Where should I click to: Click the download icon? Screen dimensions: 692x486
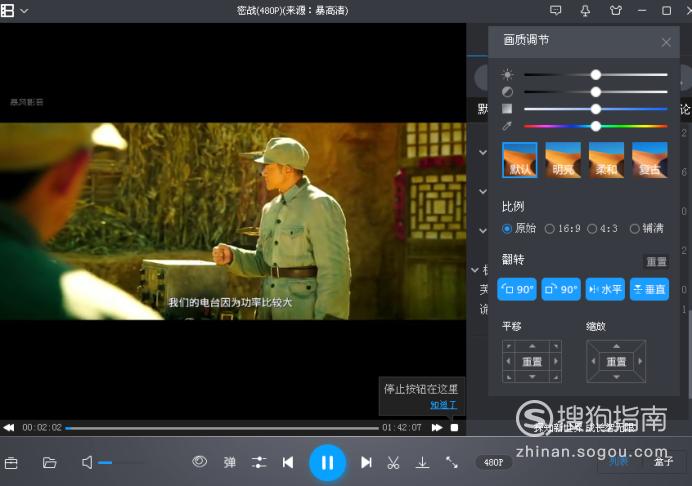click(x=422, y=463)
